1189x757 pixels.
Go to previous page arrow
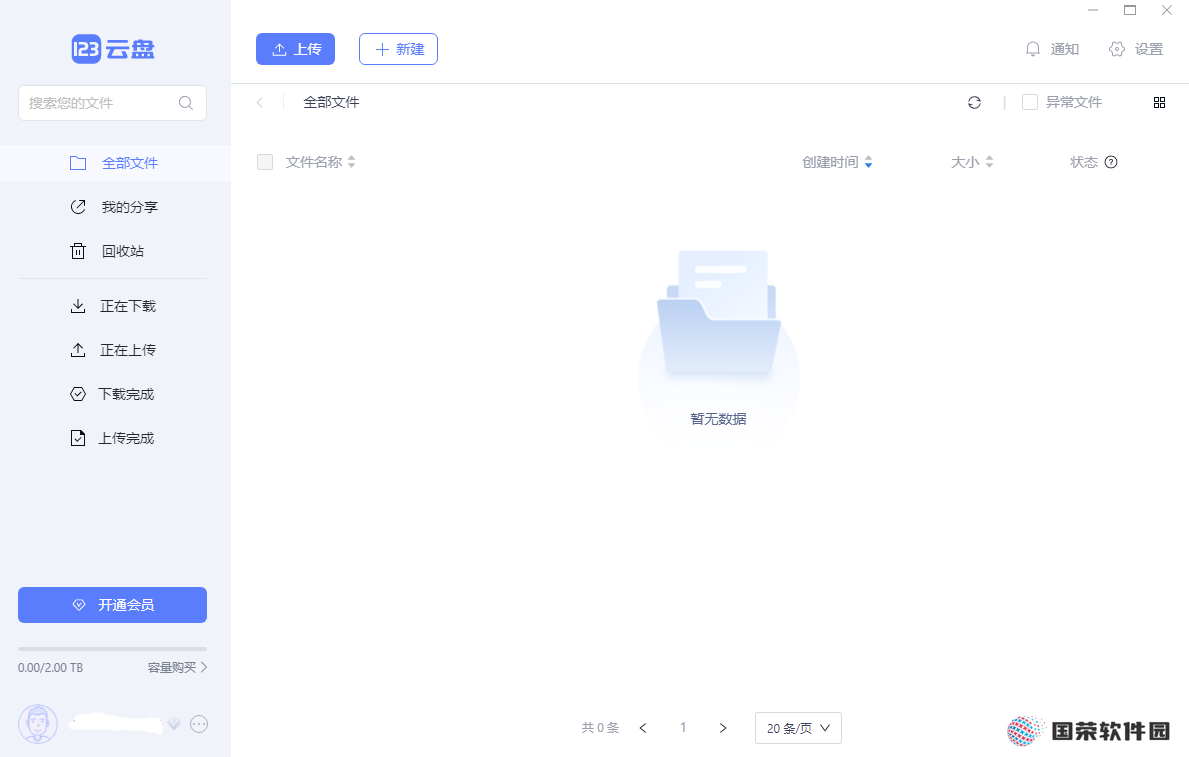(643, 728)
